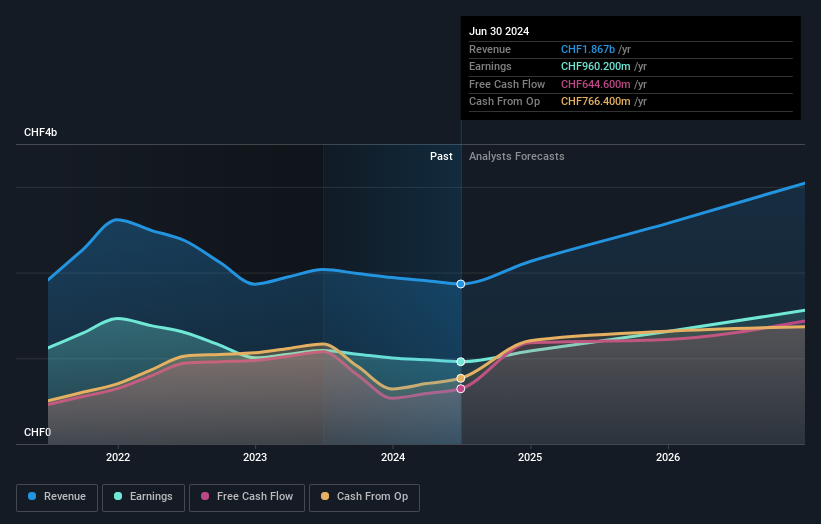Viewport: 821px width, 524px height.
Task: Click the 2025 x-axis label
Action: (x=530, y=458)
